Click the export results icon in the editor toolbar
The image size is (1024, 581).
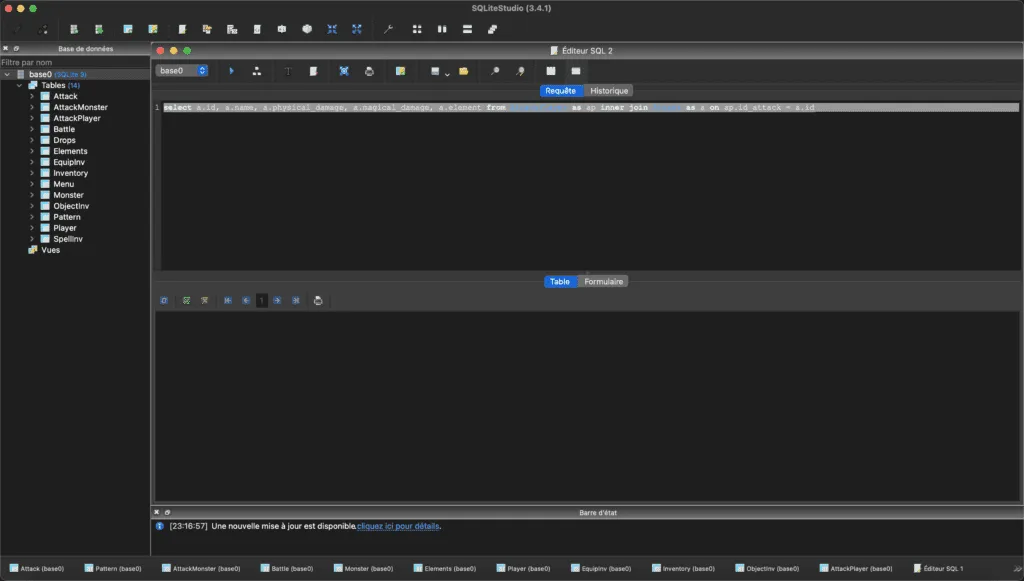344,71
